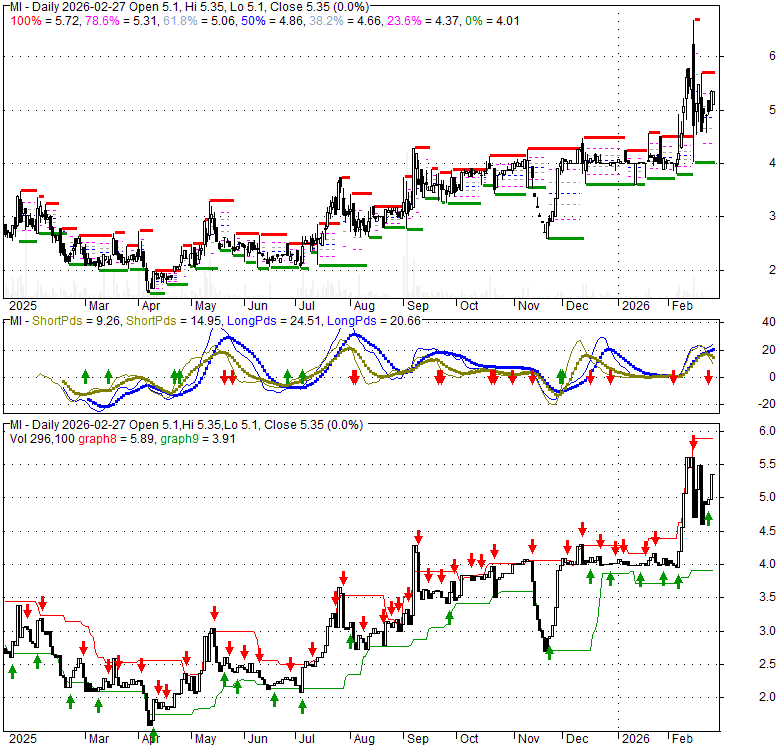Click the '6' price level on top chart axis
This screenshot has width=780, height=745.
tap(772, 56)
